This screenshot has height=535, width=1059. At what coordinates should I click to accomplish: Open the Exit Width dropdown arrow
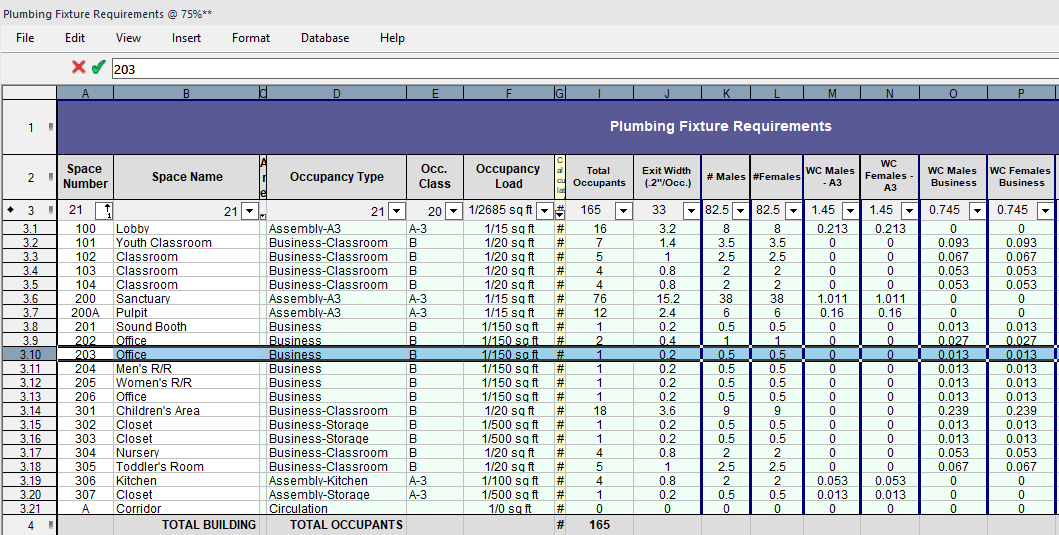click(x=690, y=211)
